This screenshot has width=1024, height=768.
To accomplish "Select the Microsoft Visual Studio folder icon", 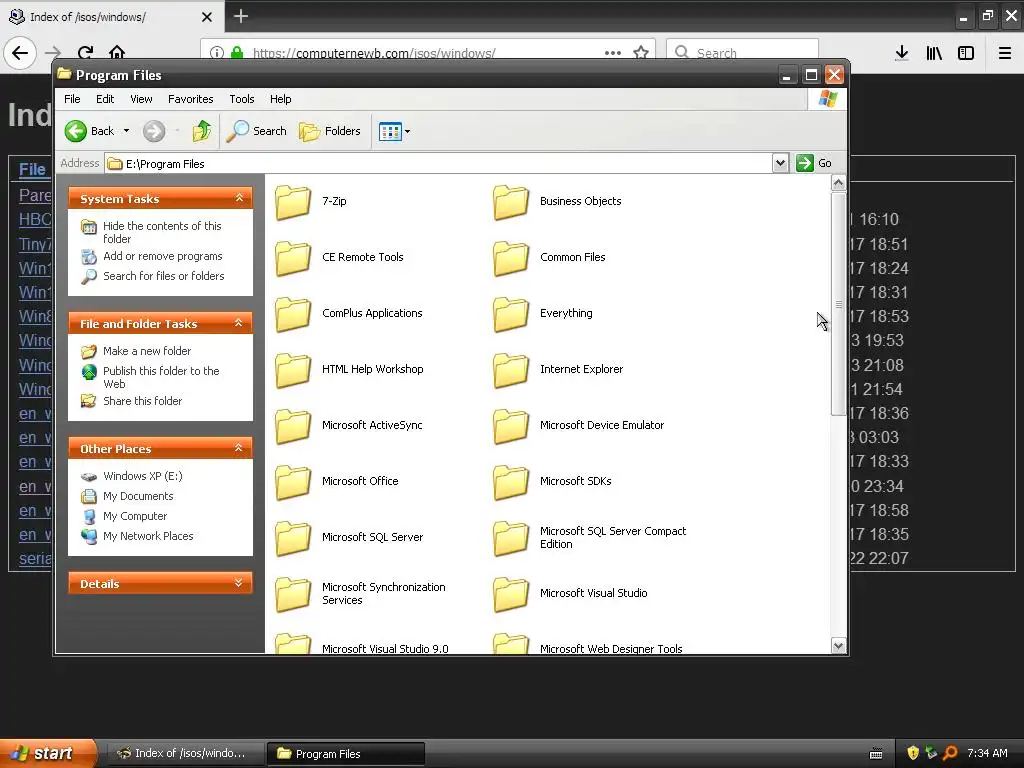I will coord(511,595).
